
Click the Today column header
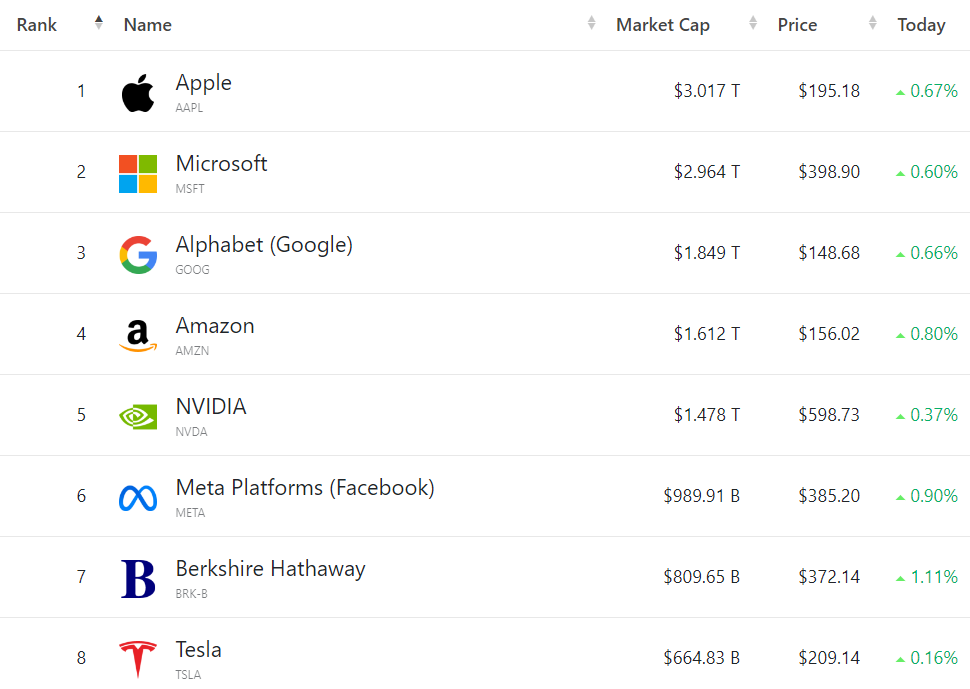tap(921, 25)
